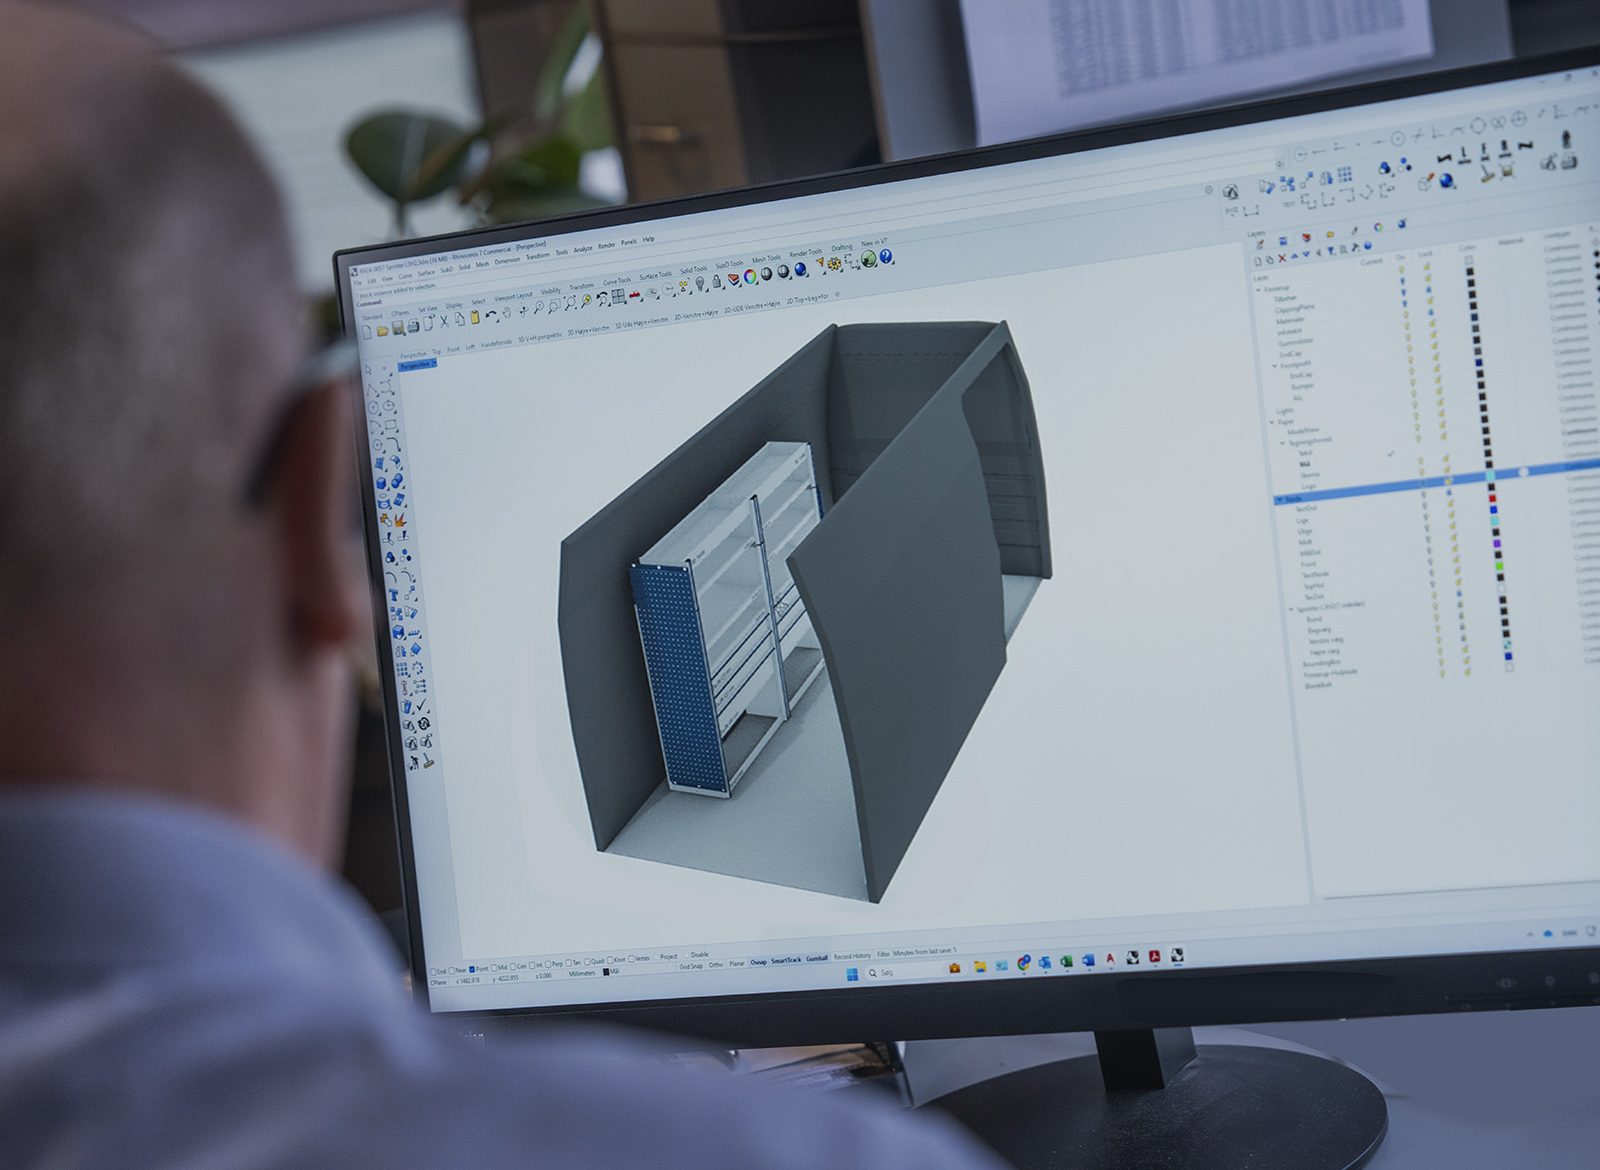Click the Open file folder icon

pos(382,331)
